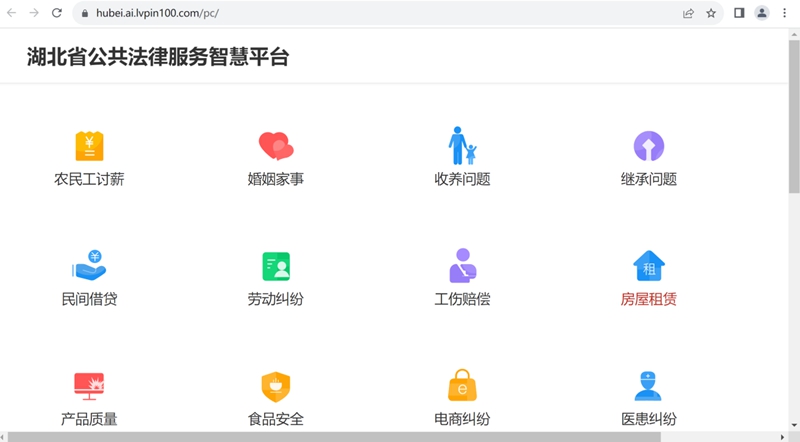Click the 继承问题 purple circle icon
The height and width of the screenshot is (442, 800).
(x=648, y=146)
